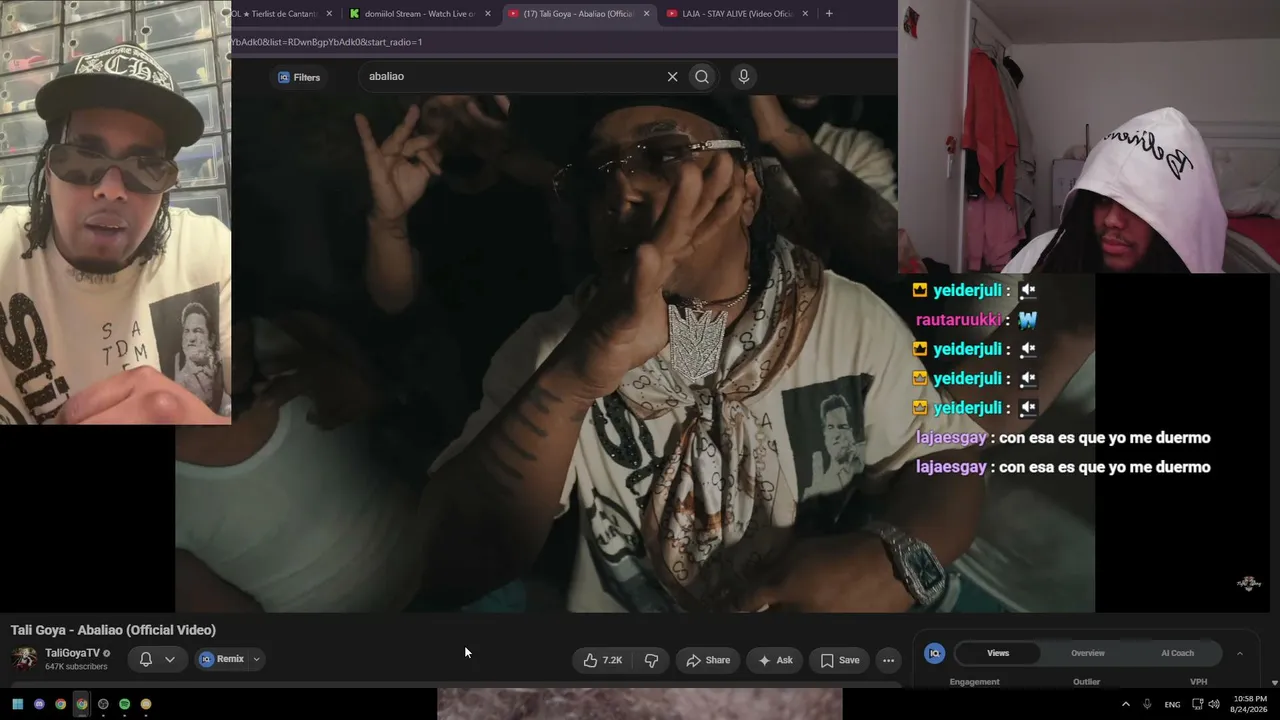Click the '647K subscribers' count text
Image resolution: width=1280 pixels, height=720 pixels.
(x=76, y=666)
